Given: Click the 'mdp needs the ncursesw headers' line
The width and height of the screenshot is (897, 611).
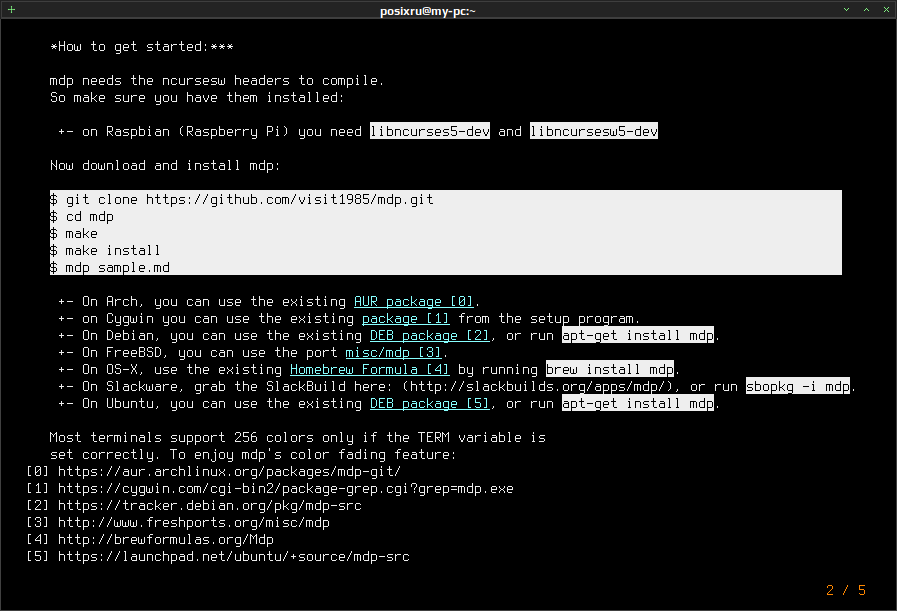Looking at the screenshot, I should pyautogui.click(x=217, y=81).
